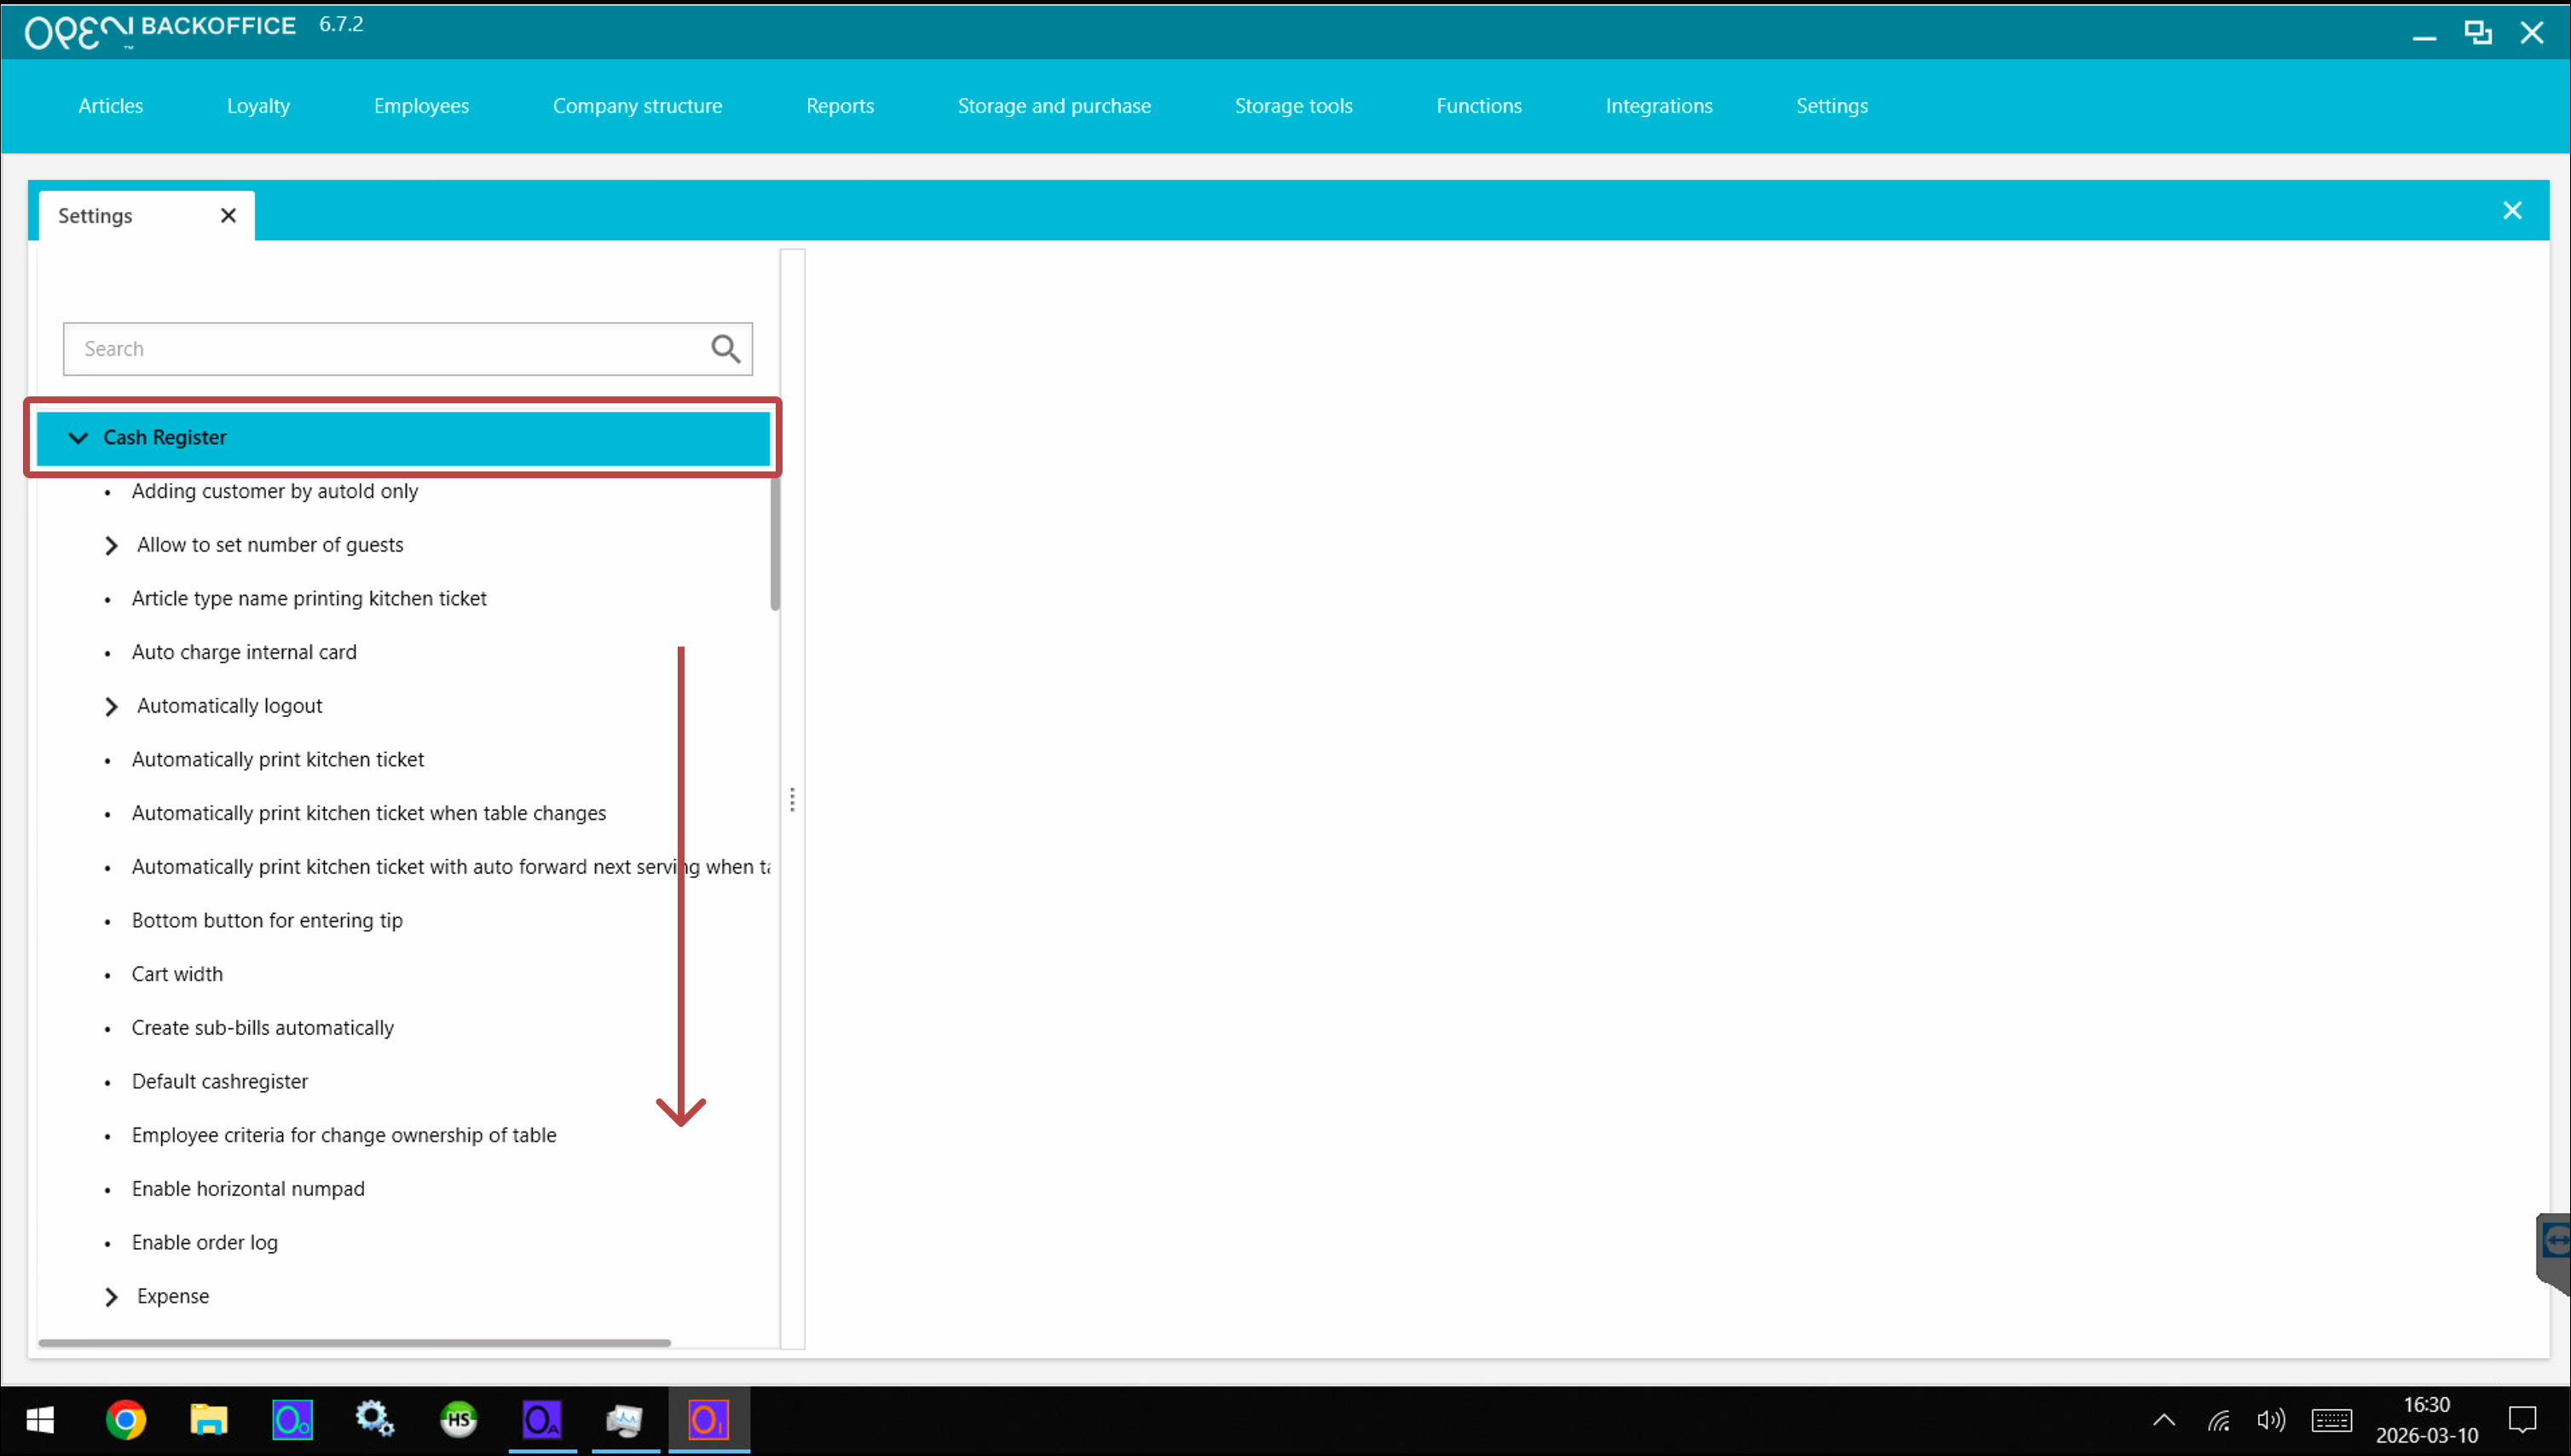This screenshot has width=2571, height=1456.
Task: Open File Explorer from taskbar
Action: (x=209, y=1419)
